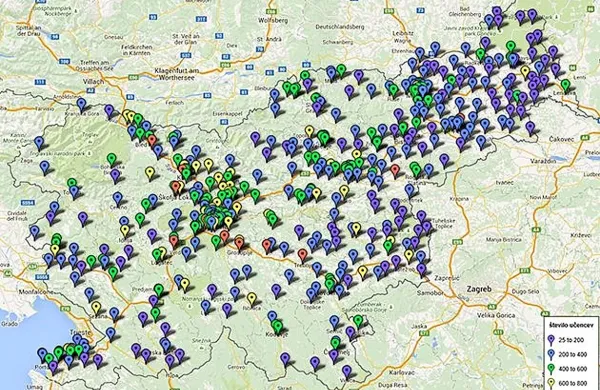Click the yellow legend marker 600 to 800
Viewport: 600px width, 390px height.
coord(551,383)
